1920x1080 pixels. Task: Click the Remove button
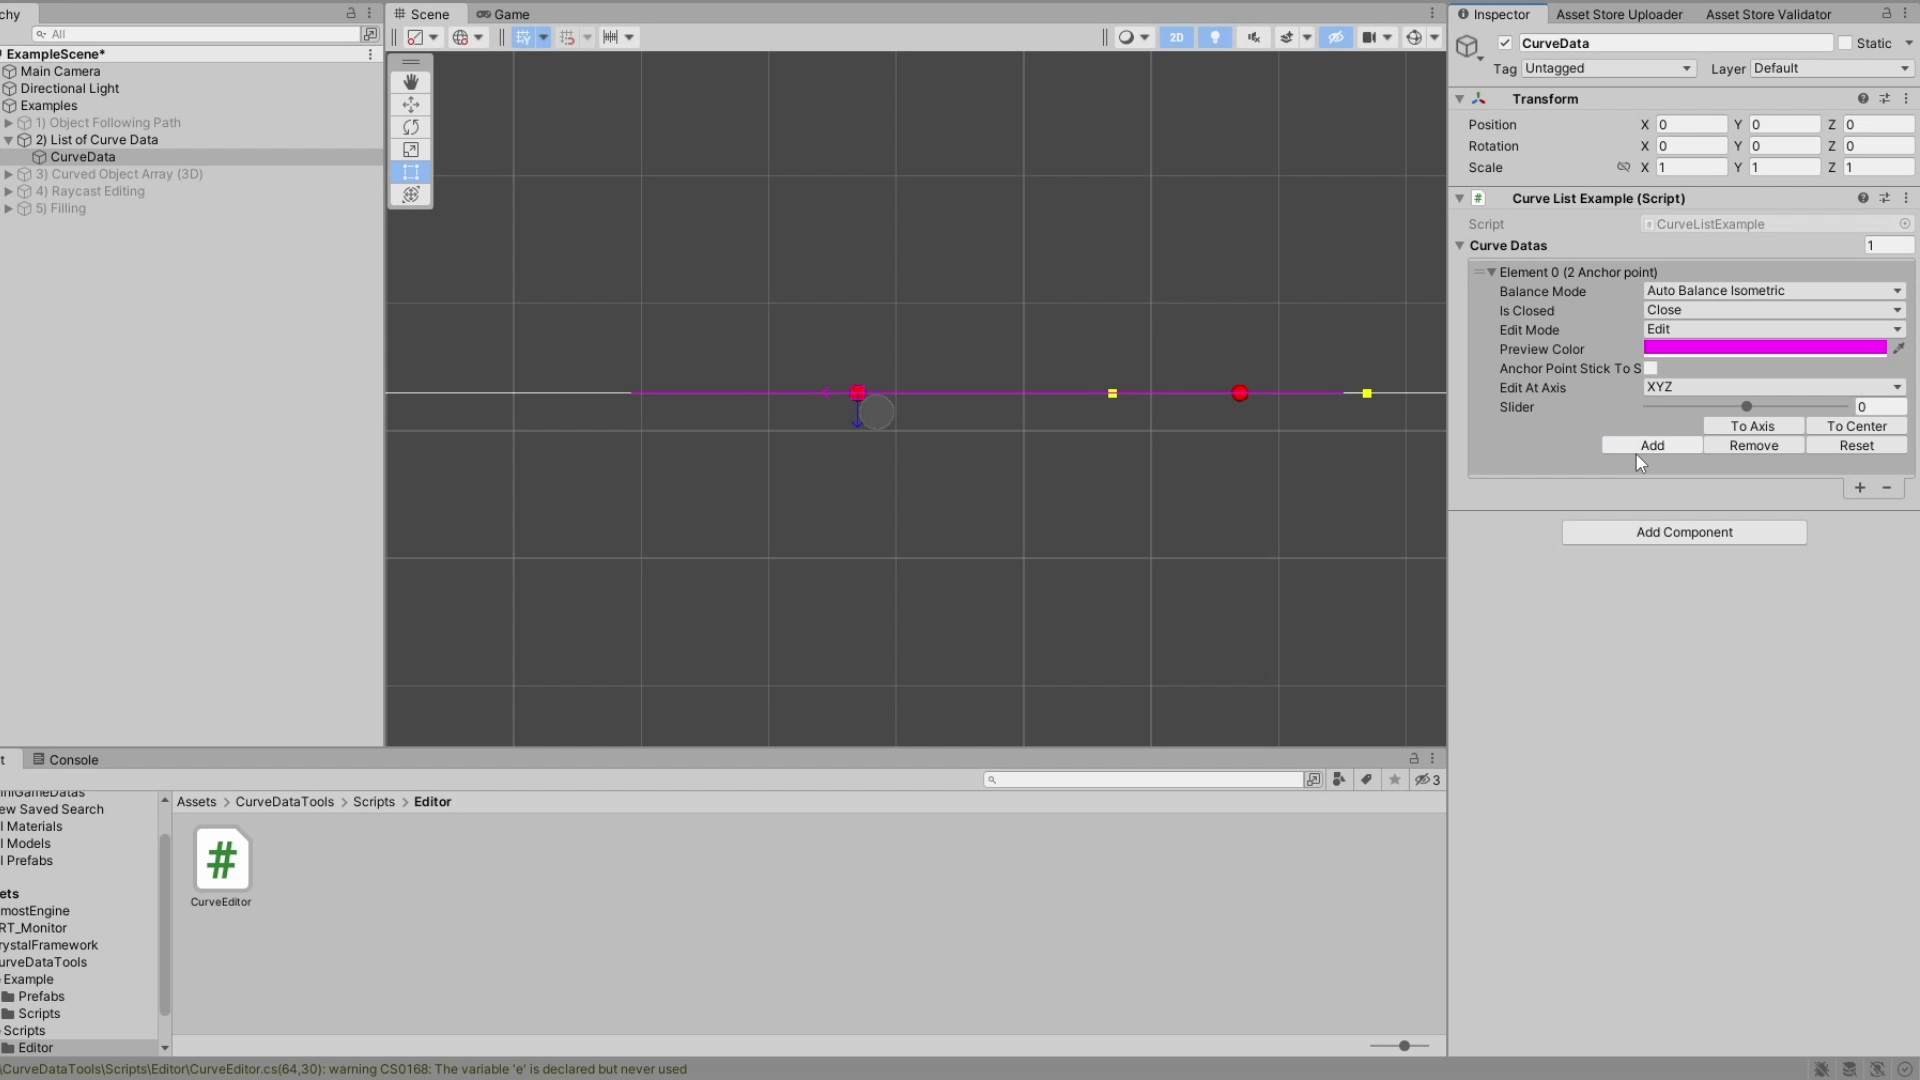tap(1754, 445)
